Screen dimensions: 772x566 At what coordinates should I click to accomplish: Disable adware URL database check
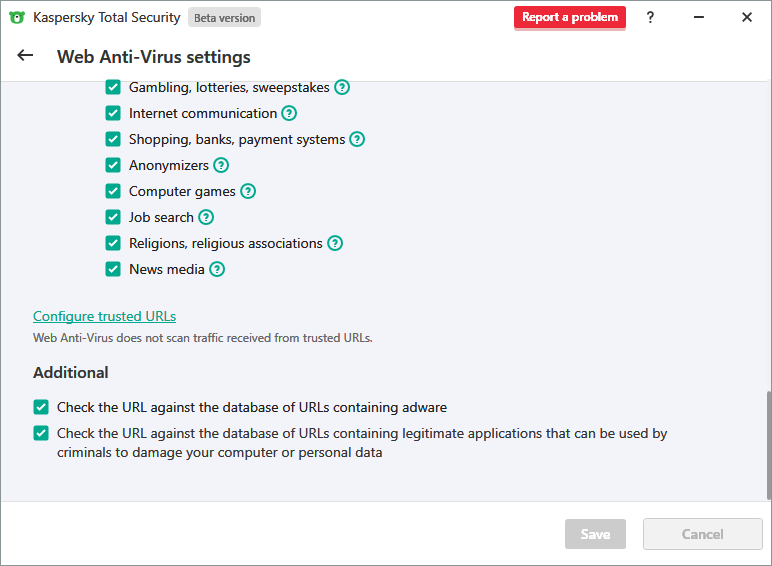[41, 407]
